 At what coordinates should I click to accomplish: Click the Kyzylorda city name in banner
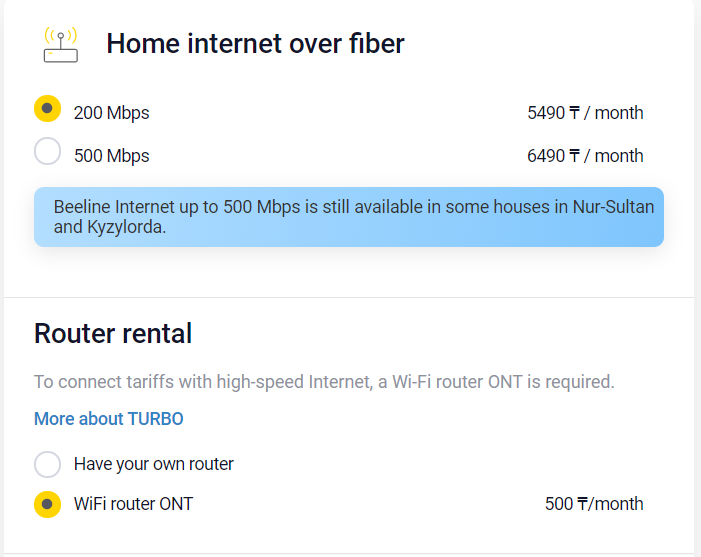point(124,227)
